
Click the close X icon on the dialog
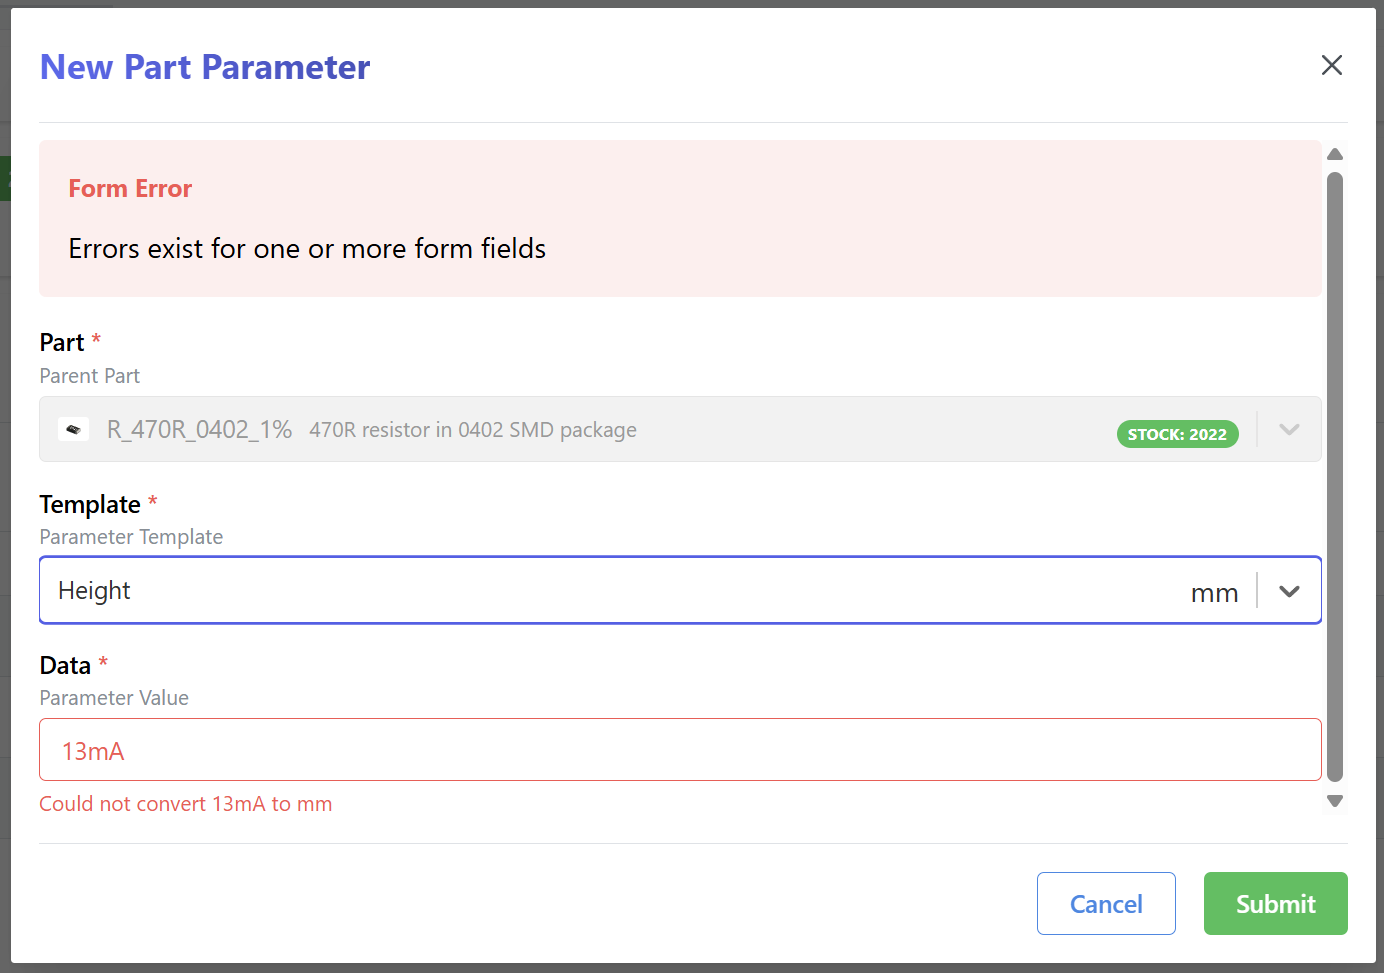[x=1332, y=65]
